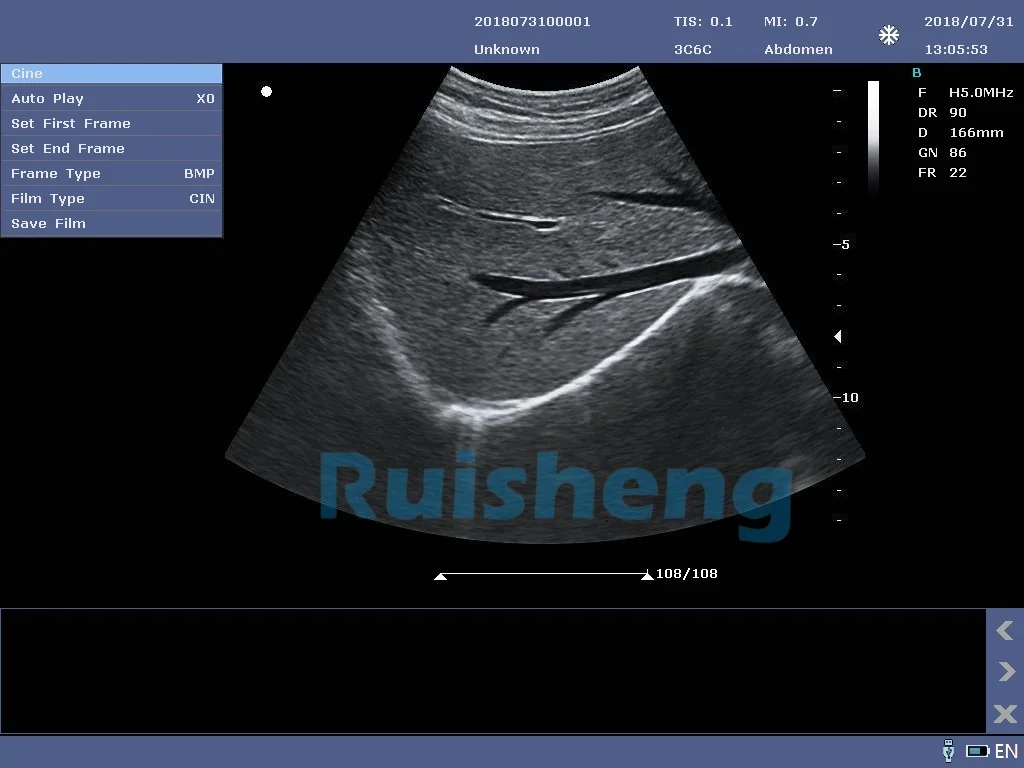Click the X icon below the chevrons
Viewport: 1024px width, 768px height.
tap(1005, 713)
